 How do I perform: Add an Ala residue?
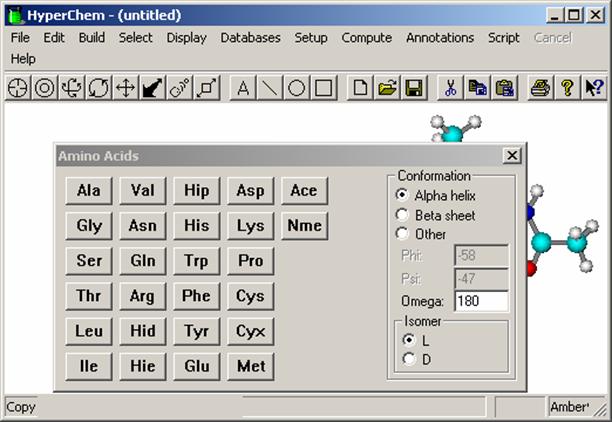coord(89,191)
